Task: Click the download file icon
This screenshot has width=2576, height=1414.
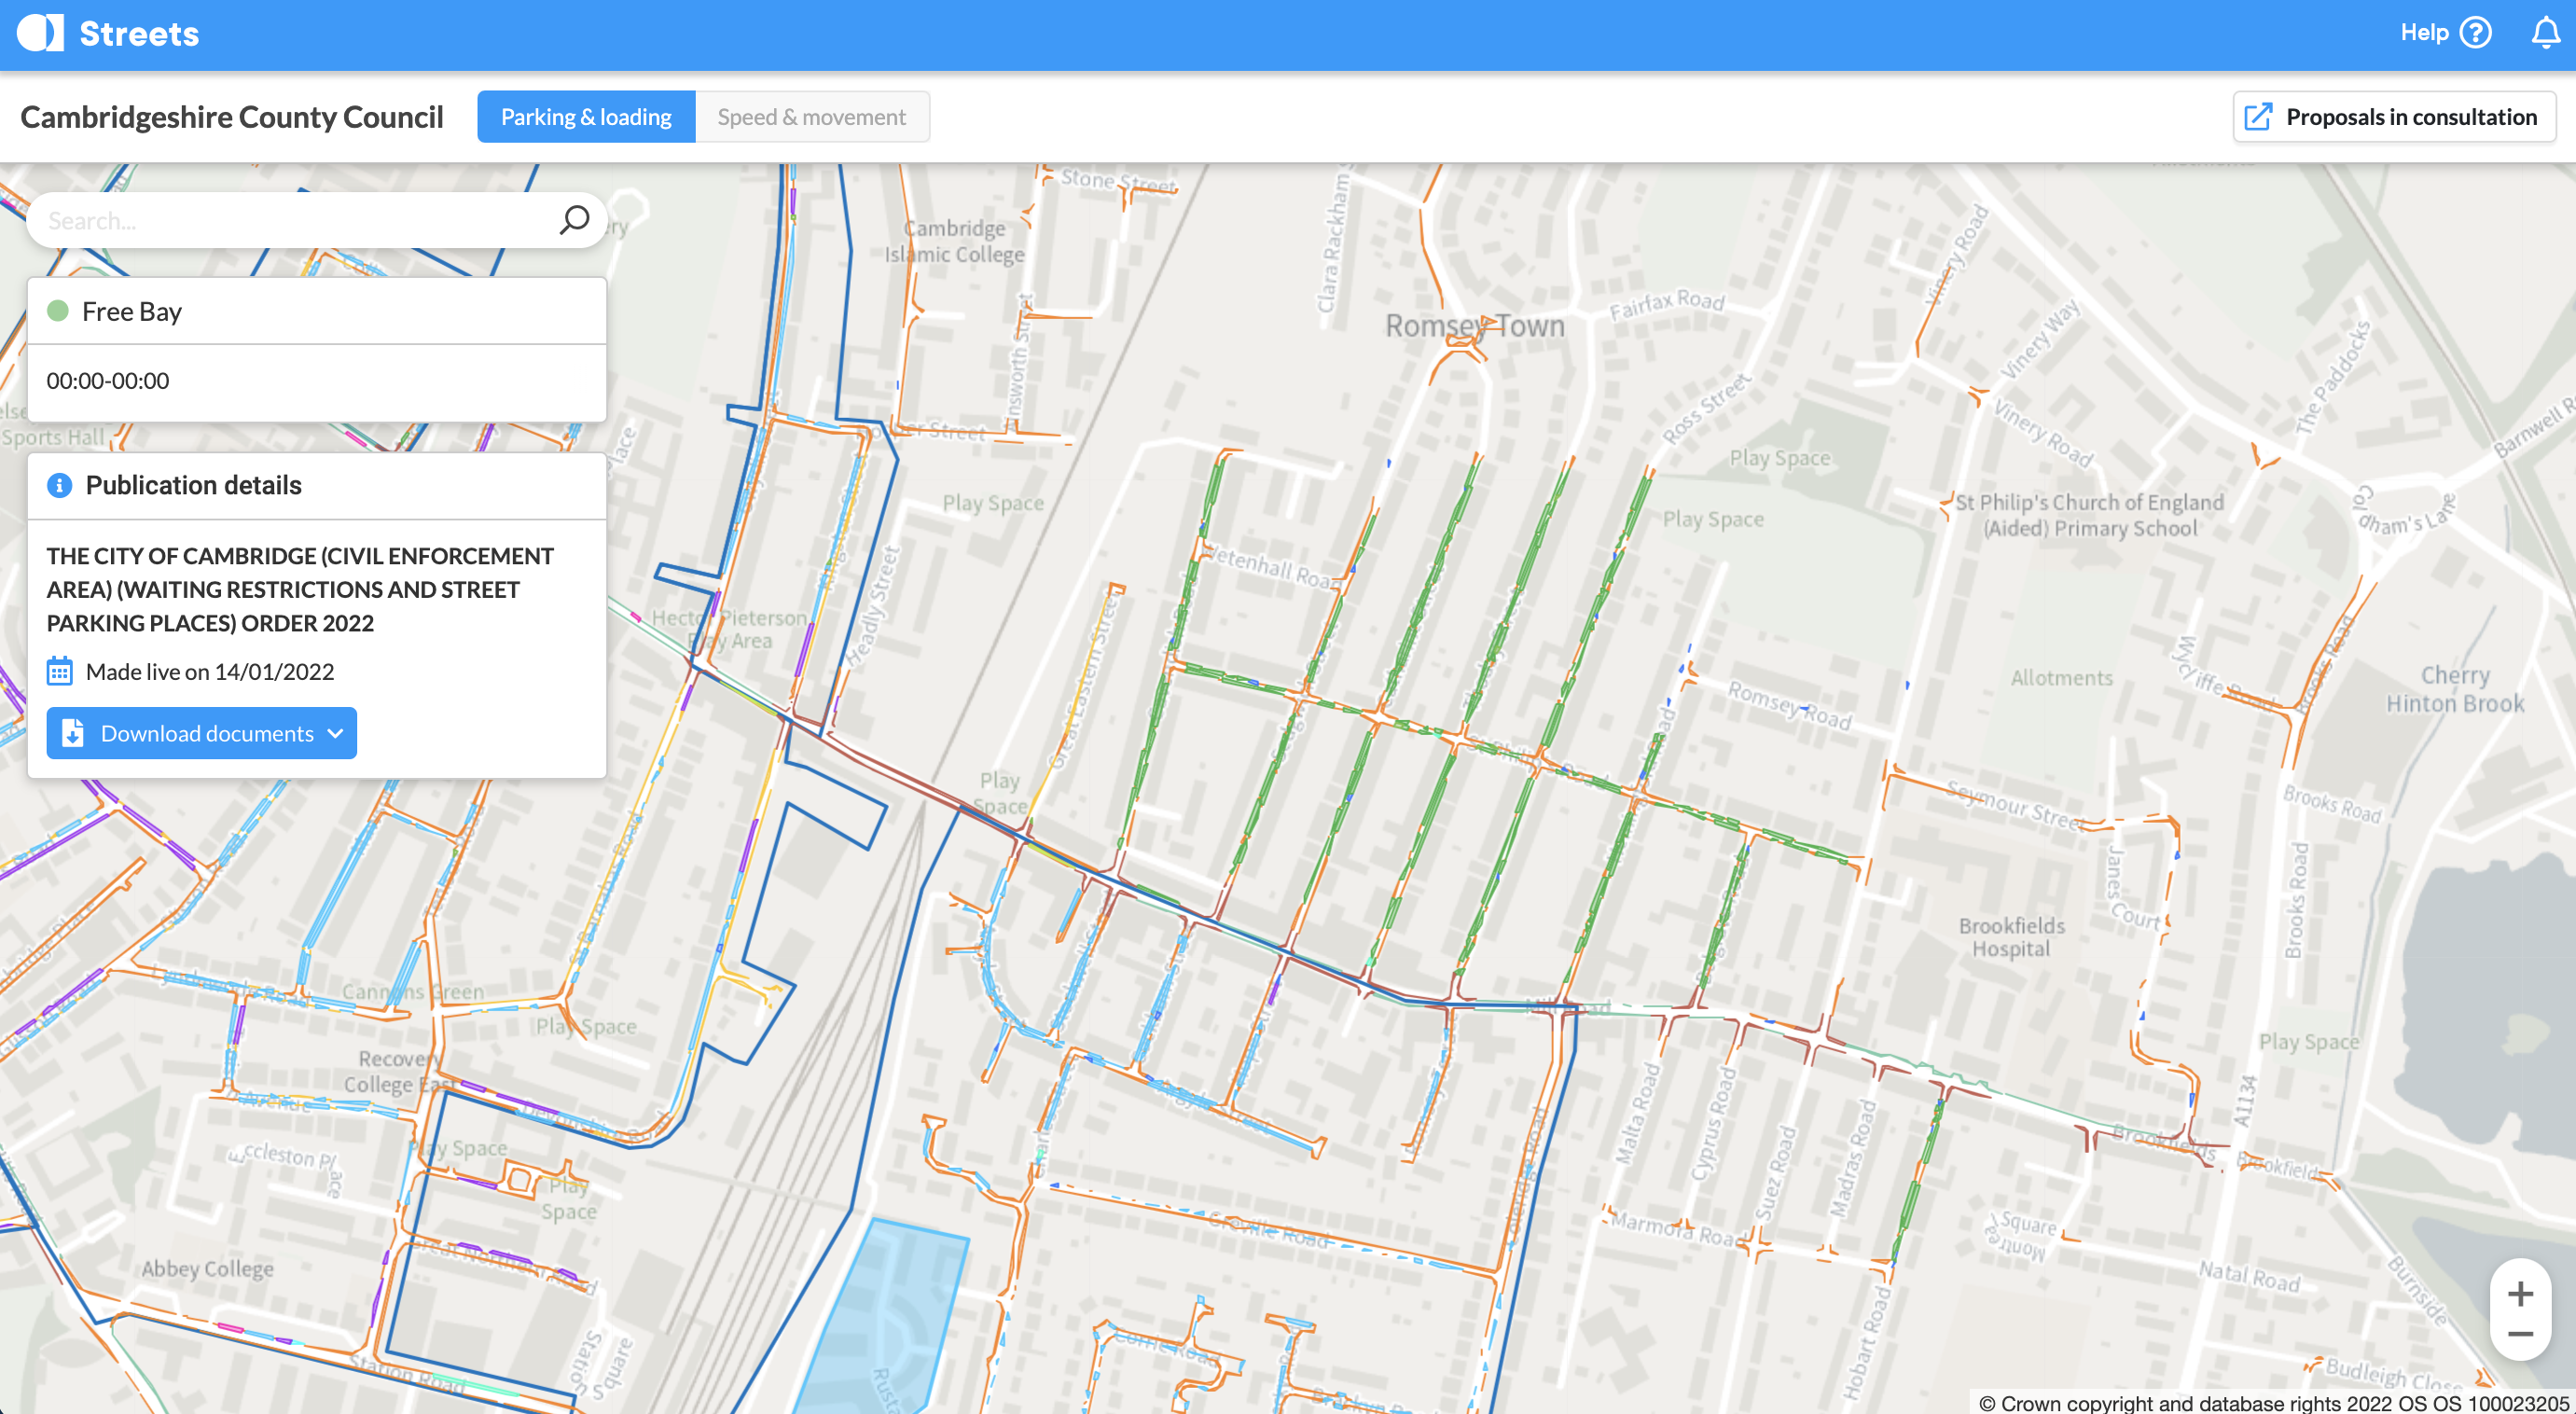Action: (73, 733)
